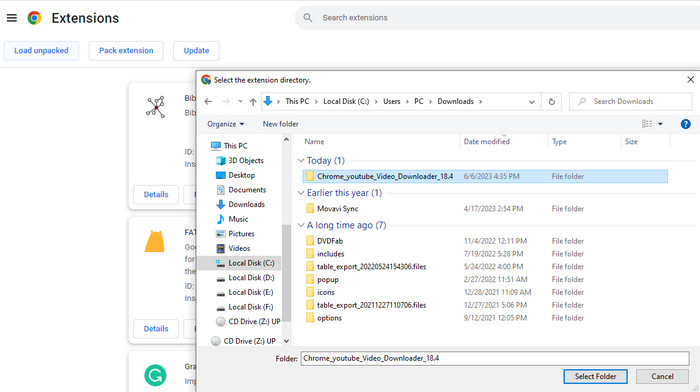Open Details for the second extension card
Viewport: 700px width, 392px height.
(156, 329)
